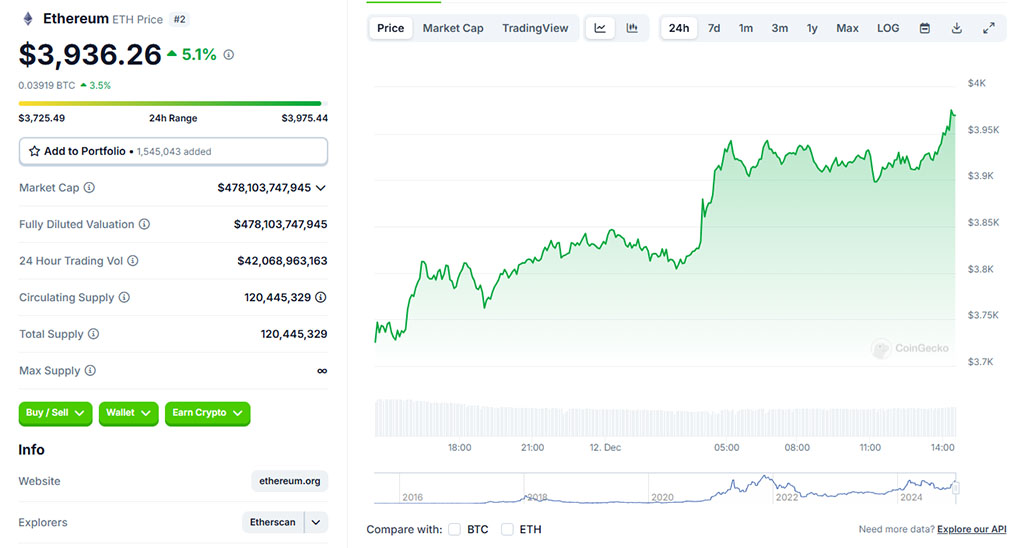Click the $4K price axis label

pos(976,83)
